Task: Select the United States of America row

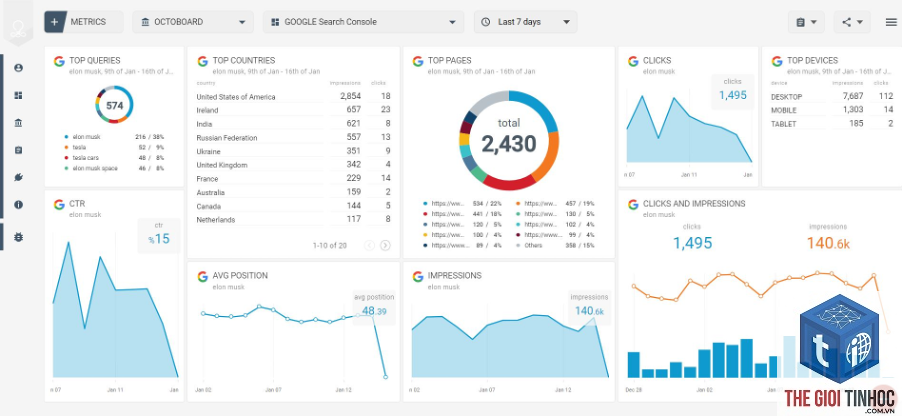Action: pyautogui.click(x=293, y=97)
